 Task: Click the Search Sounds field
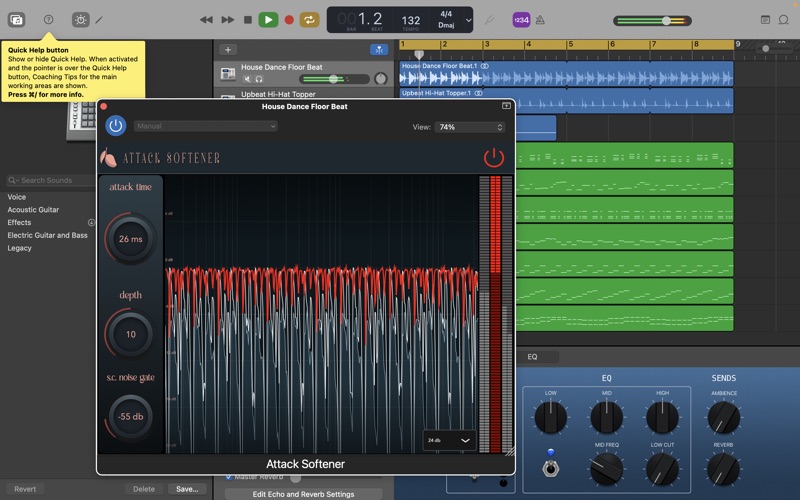coord(51,180)
